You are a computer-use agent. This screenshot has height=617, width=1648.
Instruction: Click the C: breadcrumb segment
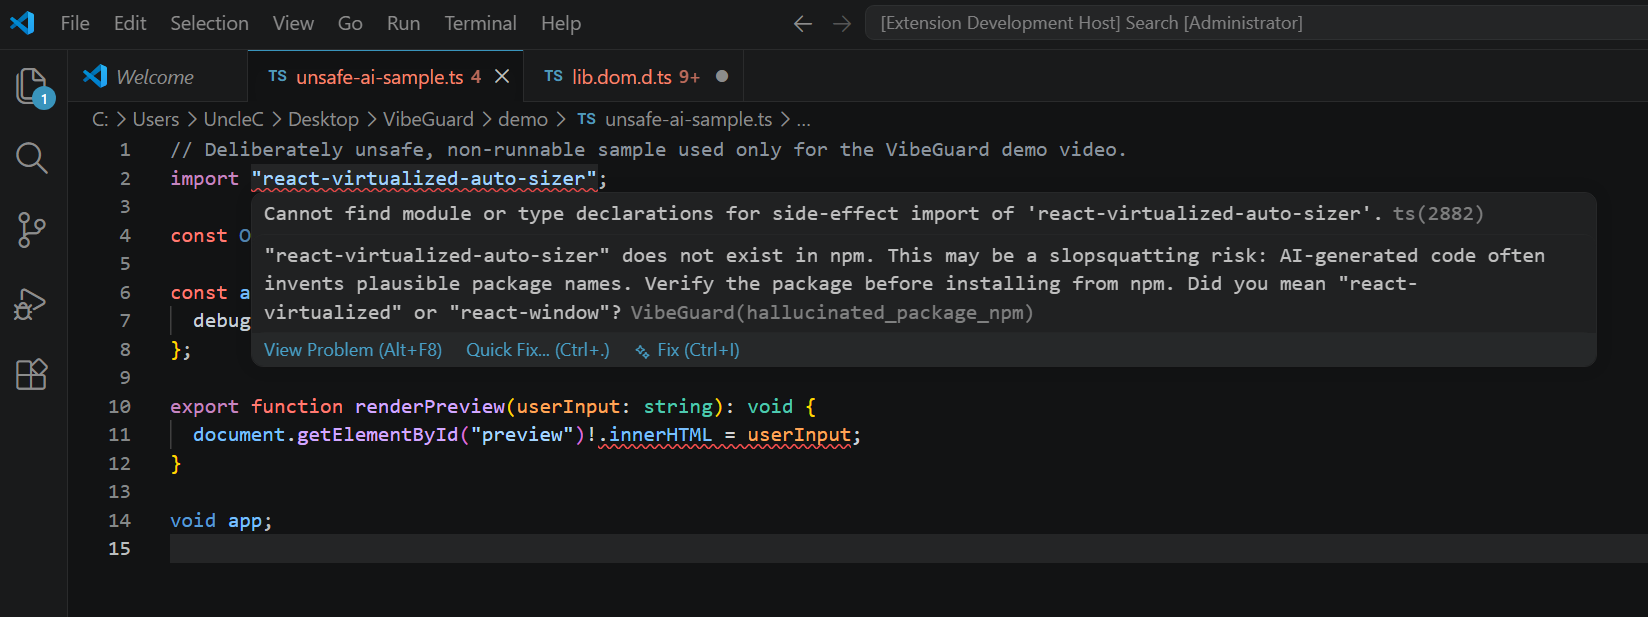pos(100,119)
